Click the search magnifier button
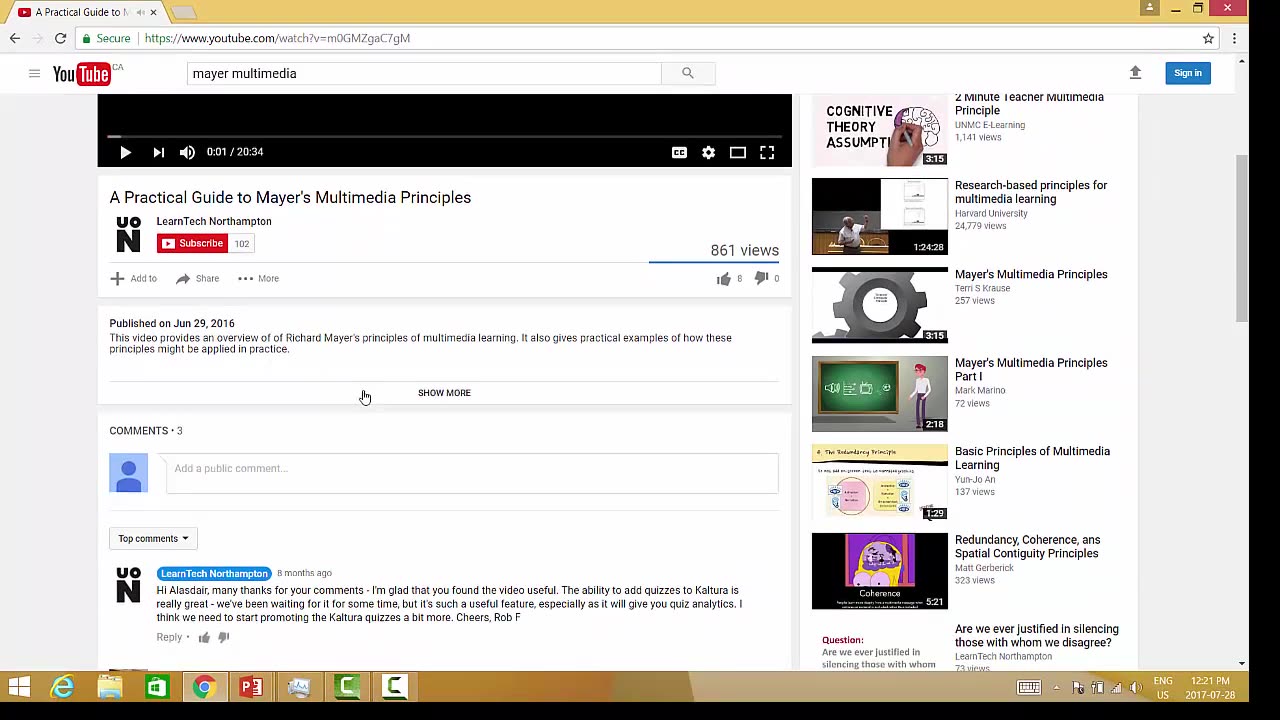This screenshot has height=720, width=1280. pos(687,73)
